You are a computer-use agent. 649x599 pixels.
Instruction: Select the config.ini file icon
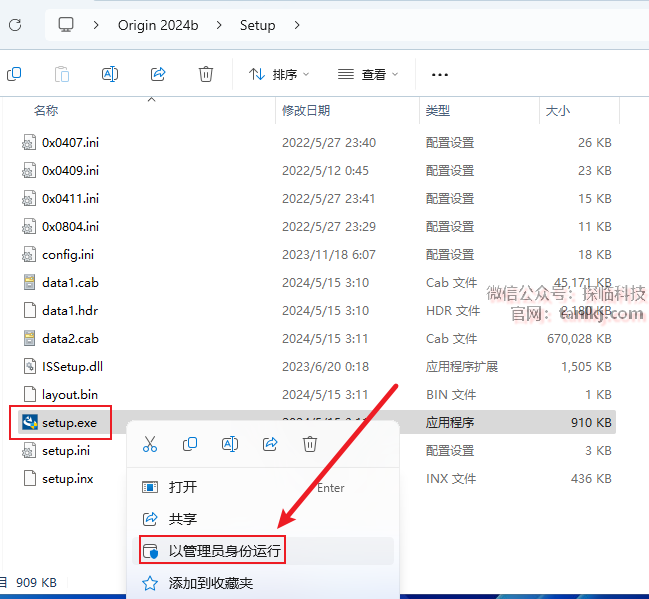pos(29,255)
